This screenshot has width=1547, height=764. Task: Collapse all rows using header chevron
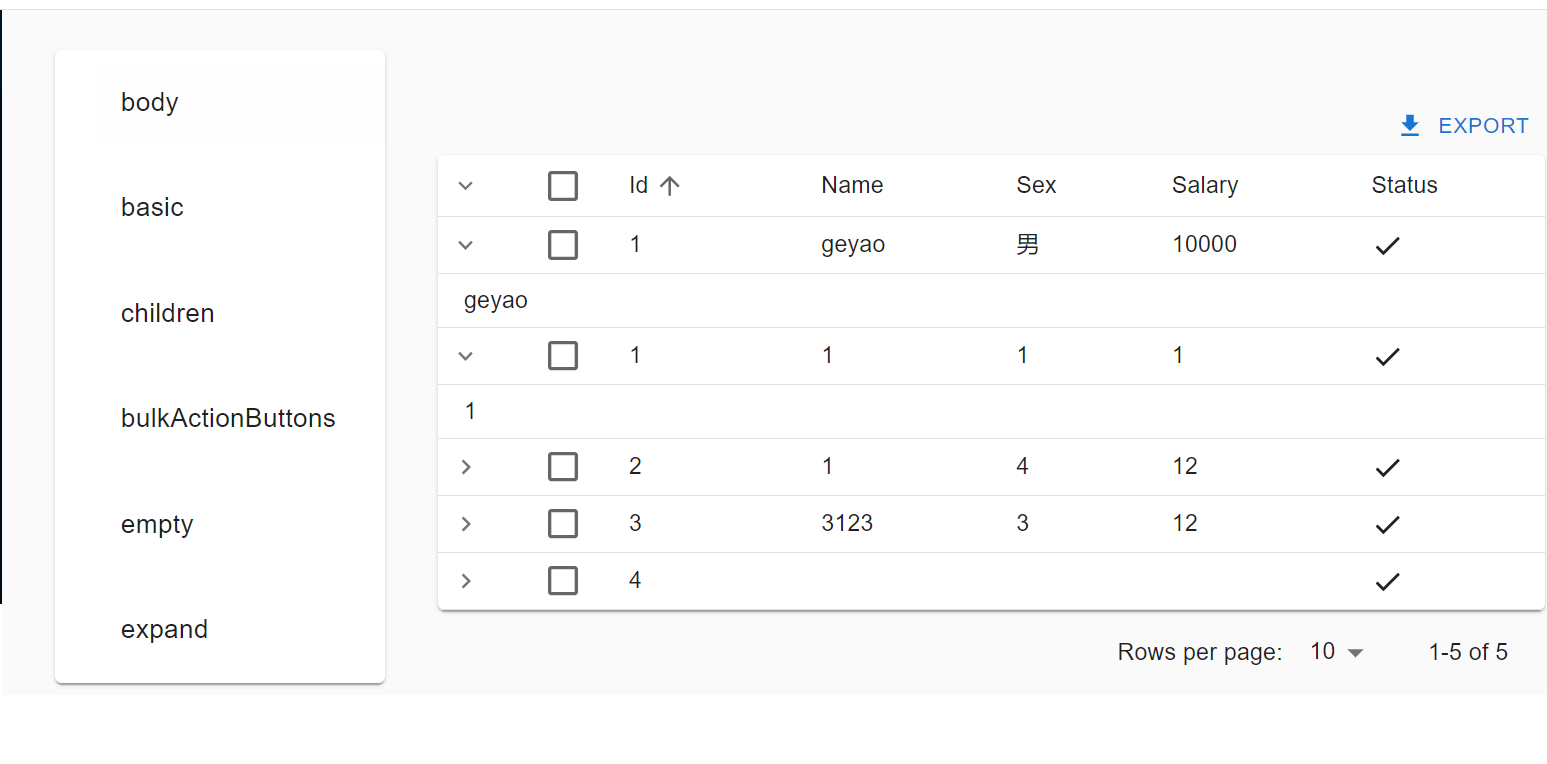point(465,186)
